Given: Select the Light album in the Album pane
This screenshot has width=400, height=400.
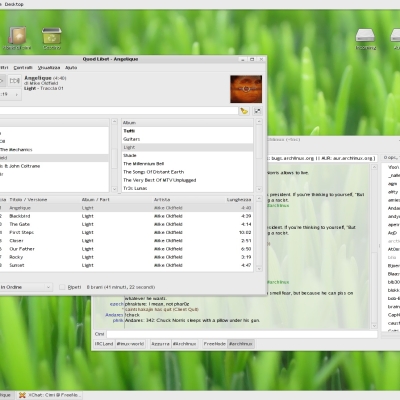Looking at the screenshot, I should (x=187, y=147).
